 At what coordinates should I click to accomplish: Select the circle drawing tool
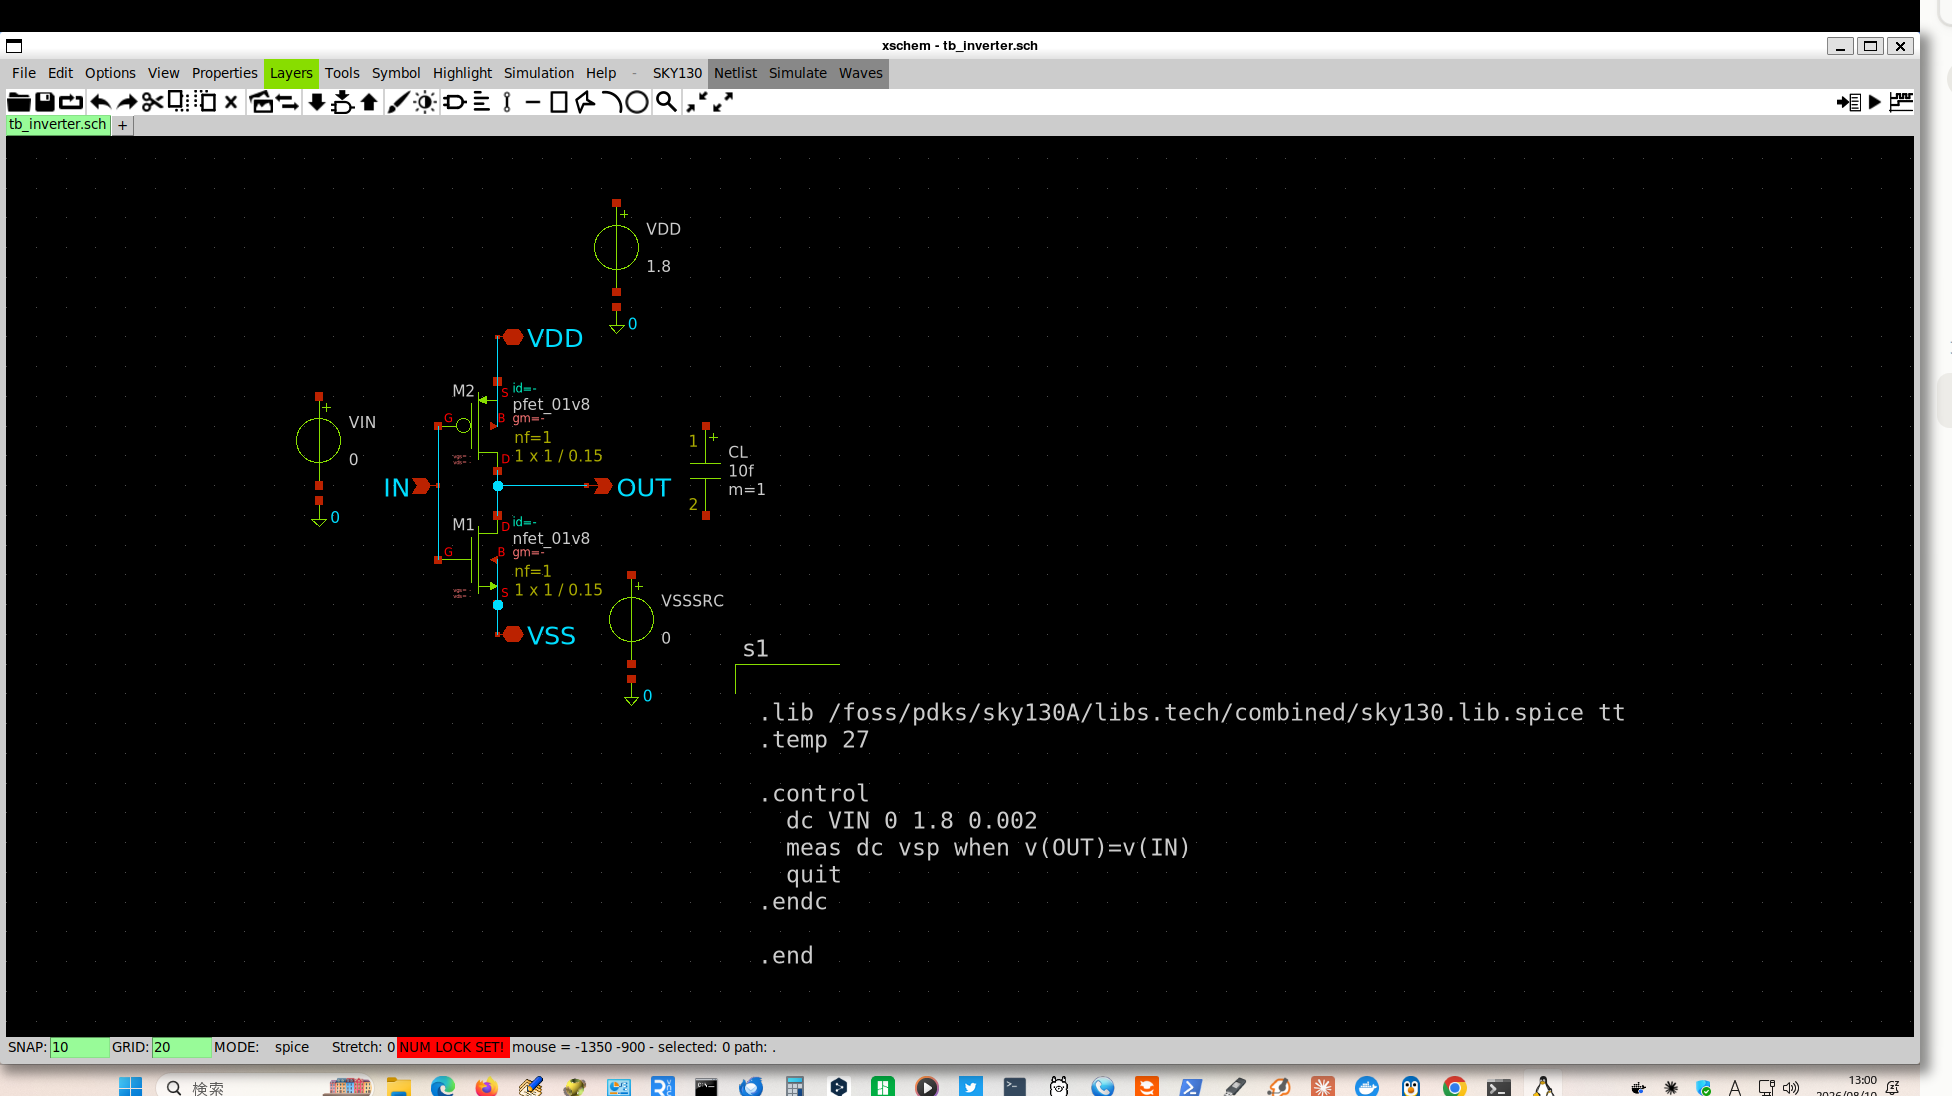click(637, 102)
